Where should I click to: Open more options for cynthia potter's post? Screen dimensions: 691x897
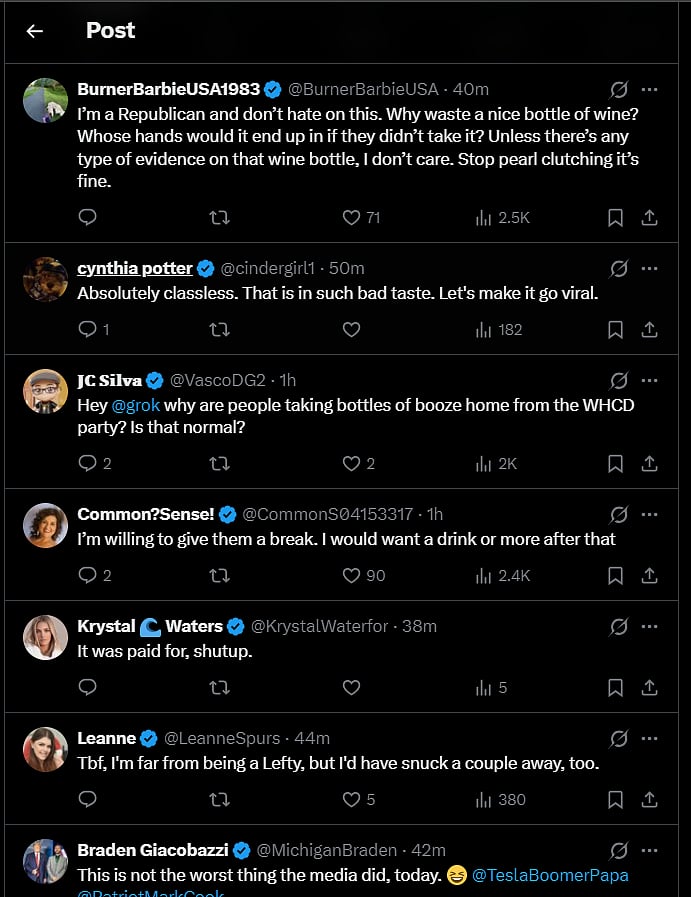point(650,268)
